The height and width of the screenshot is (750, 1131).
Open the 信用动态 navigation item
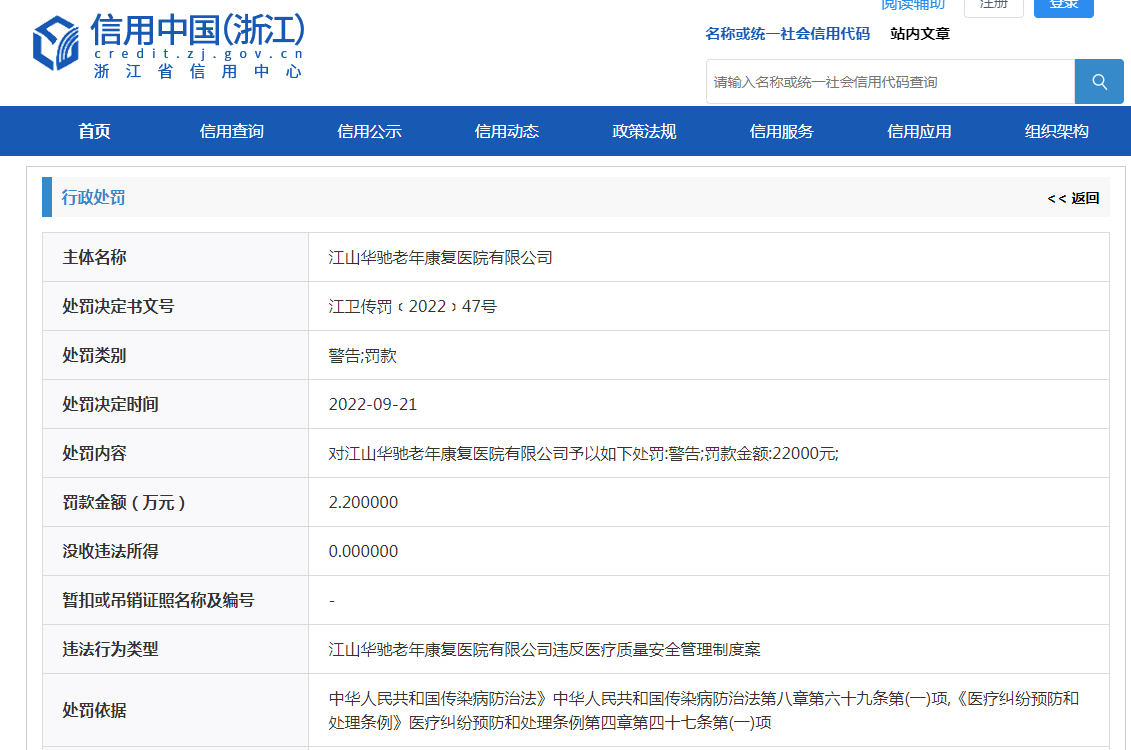(507, 131)
